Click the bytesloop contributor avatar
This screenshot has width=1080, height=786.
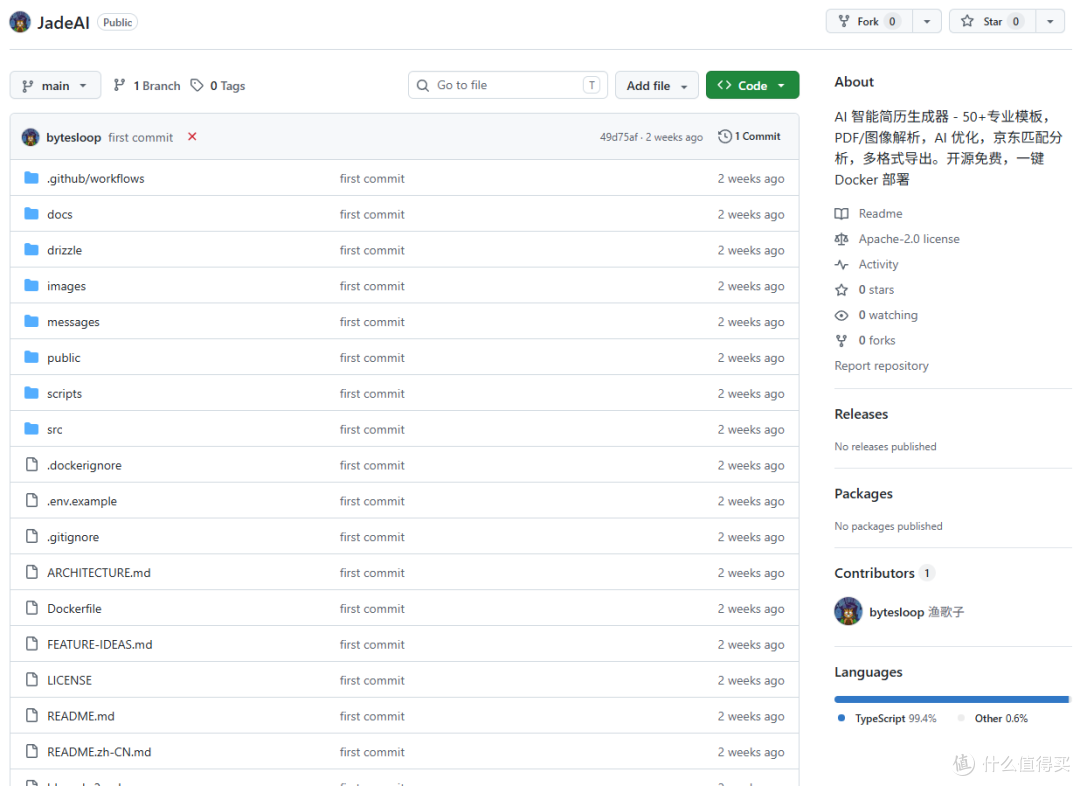pos(848,611)
